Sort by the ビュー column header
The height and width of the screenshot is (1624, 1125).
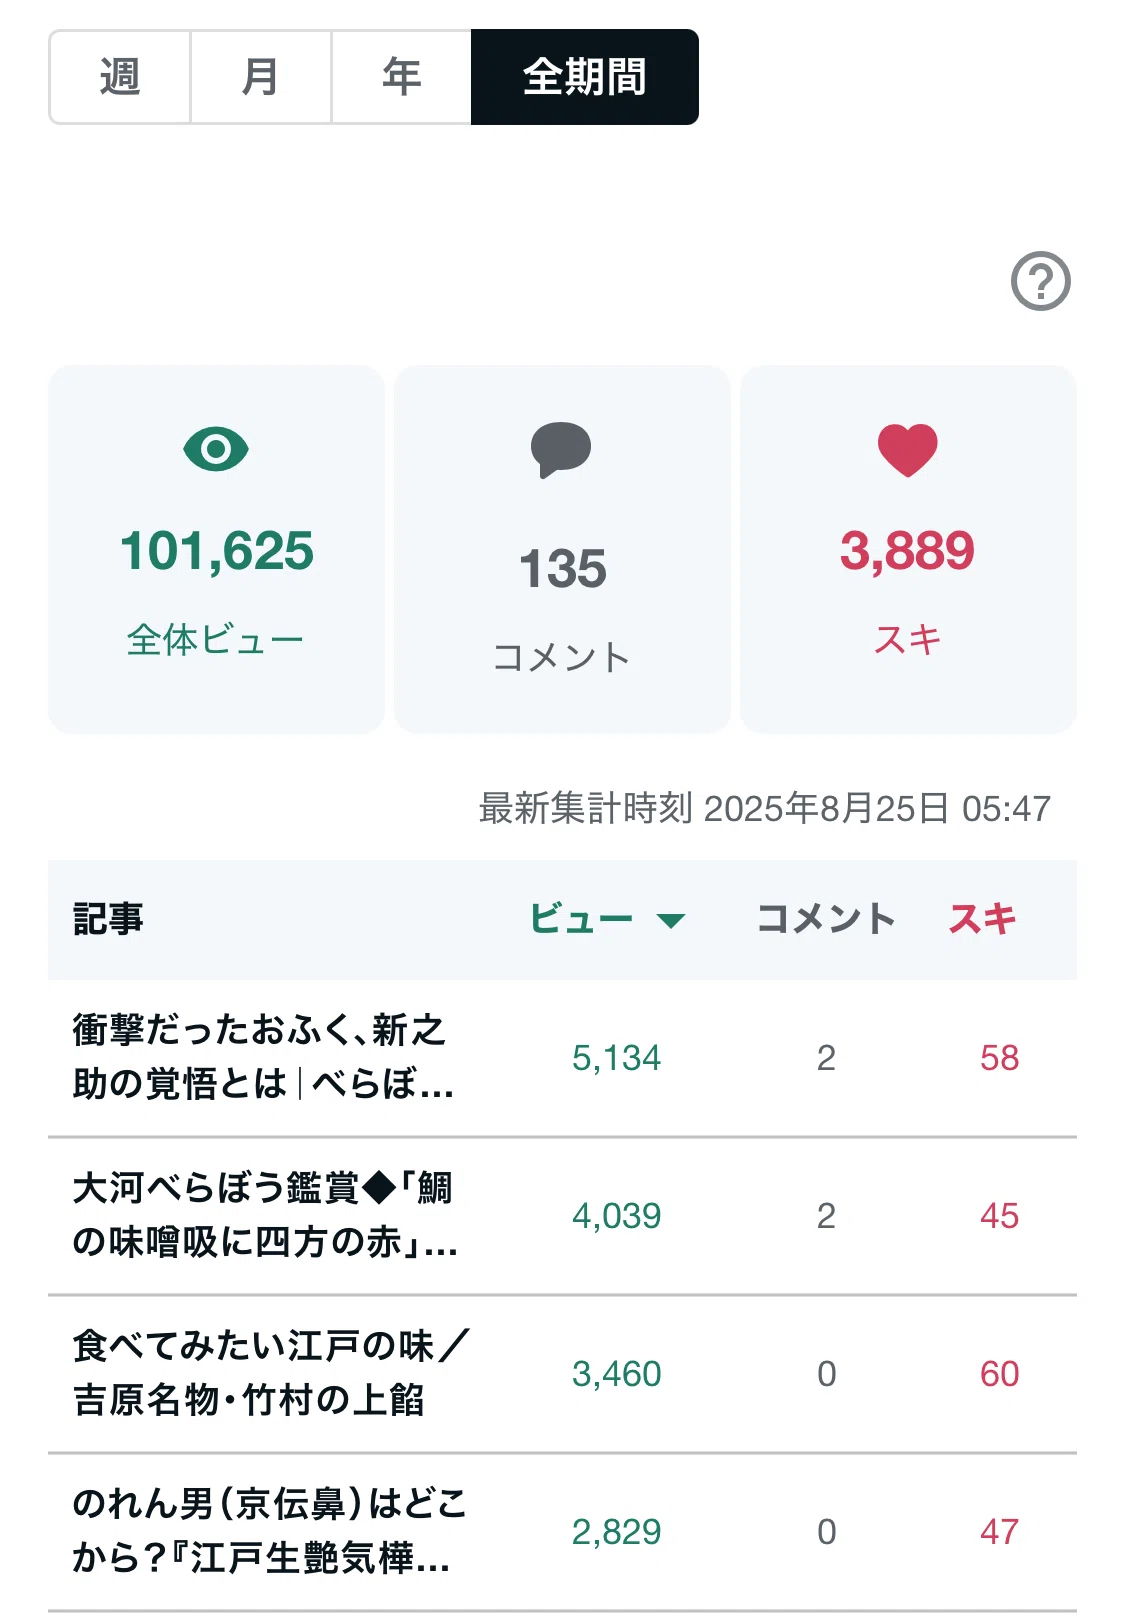point(581,918)
